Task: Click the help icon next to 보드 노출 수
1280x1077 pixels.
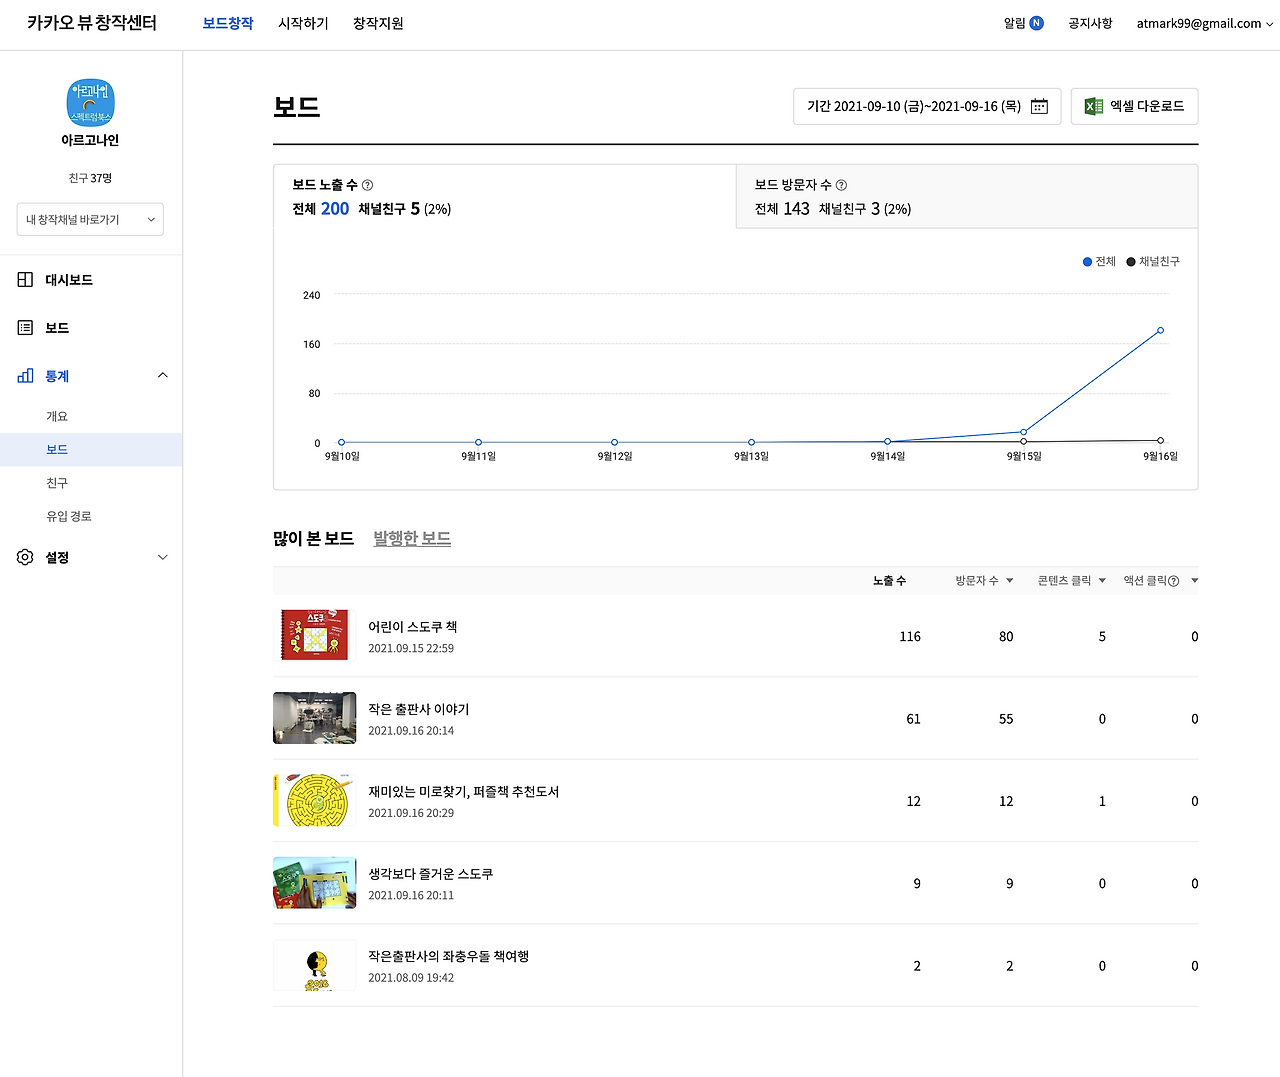Action: click(x=367, y=184)
